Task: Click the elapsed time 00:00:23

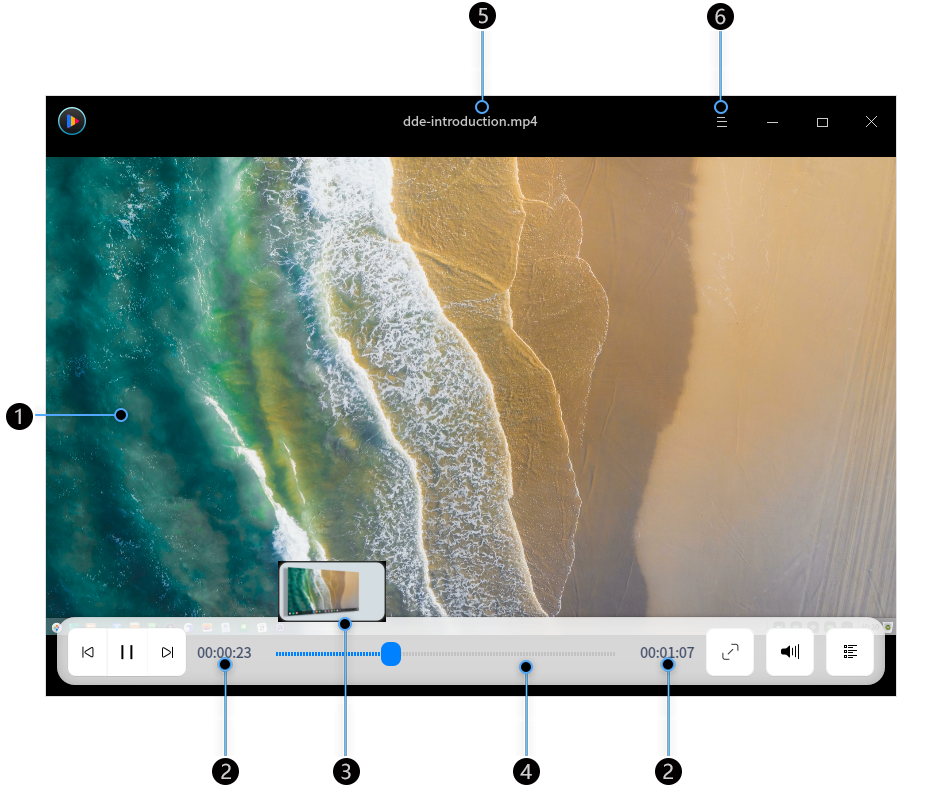Action: coord(224,652)
